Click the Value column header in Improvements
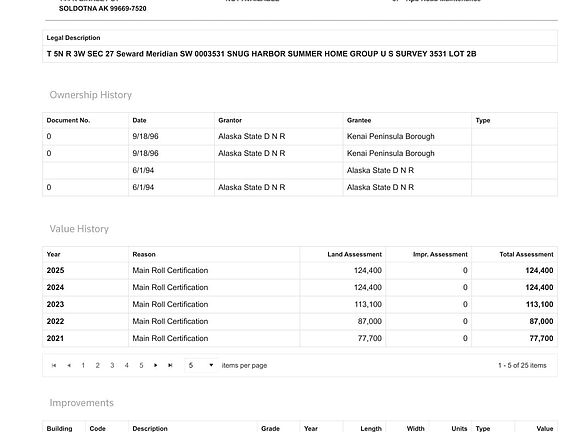576x432 pixels. (545, 429)
